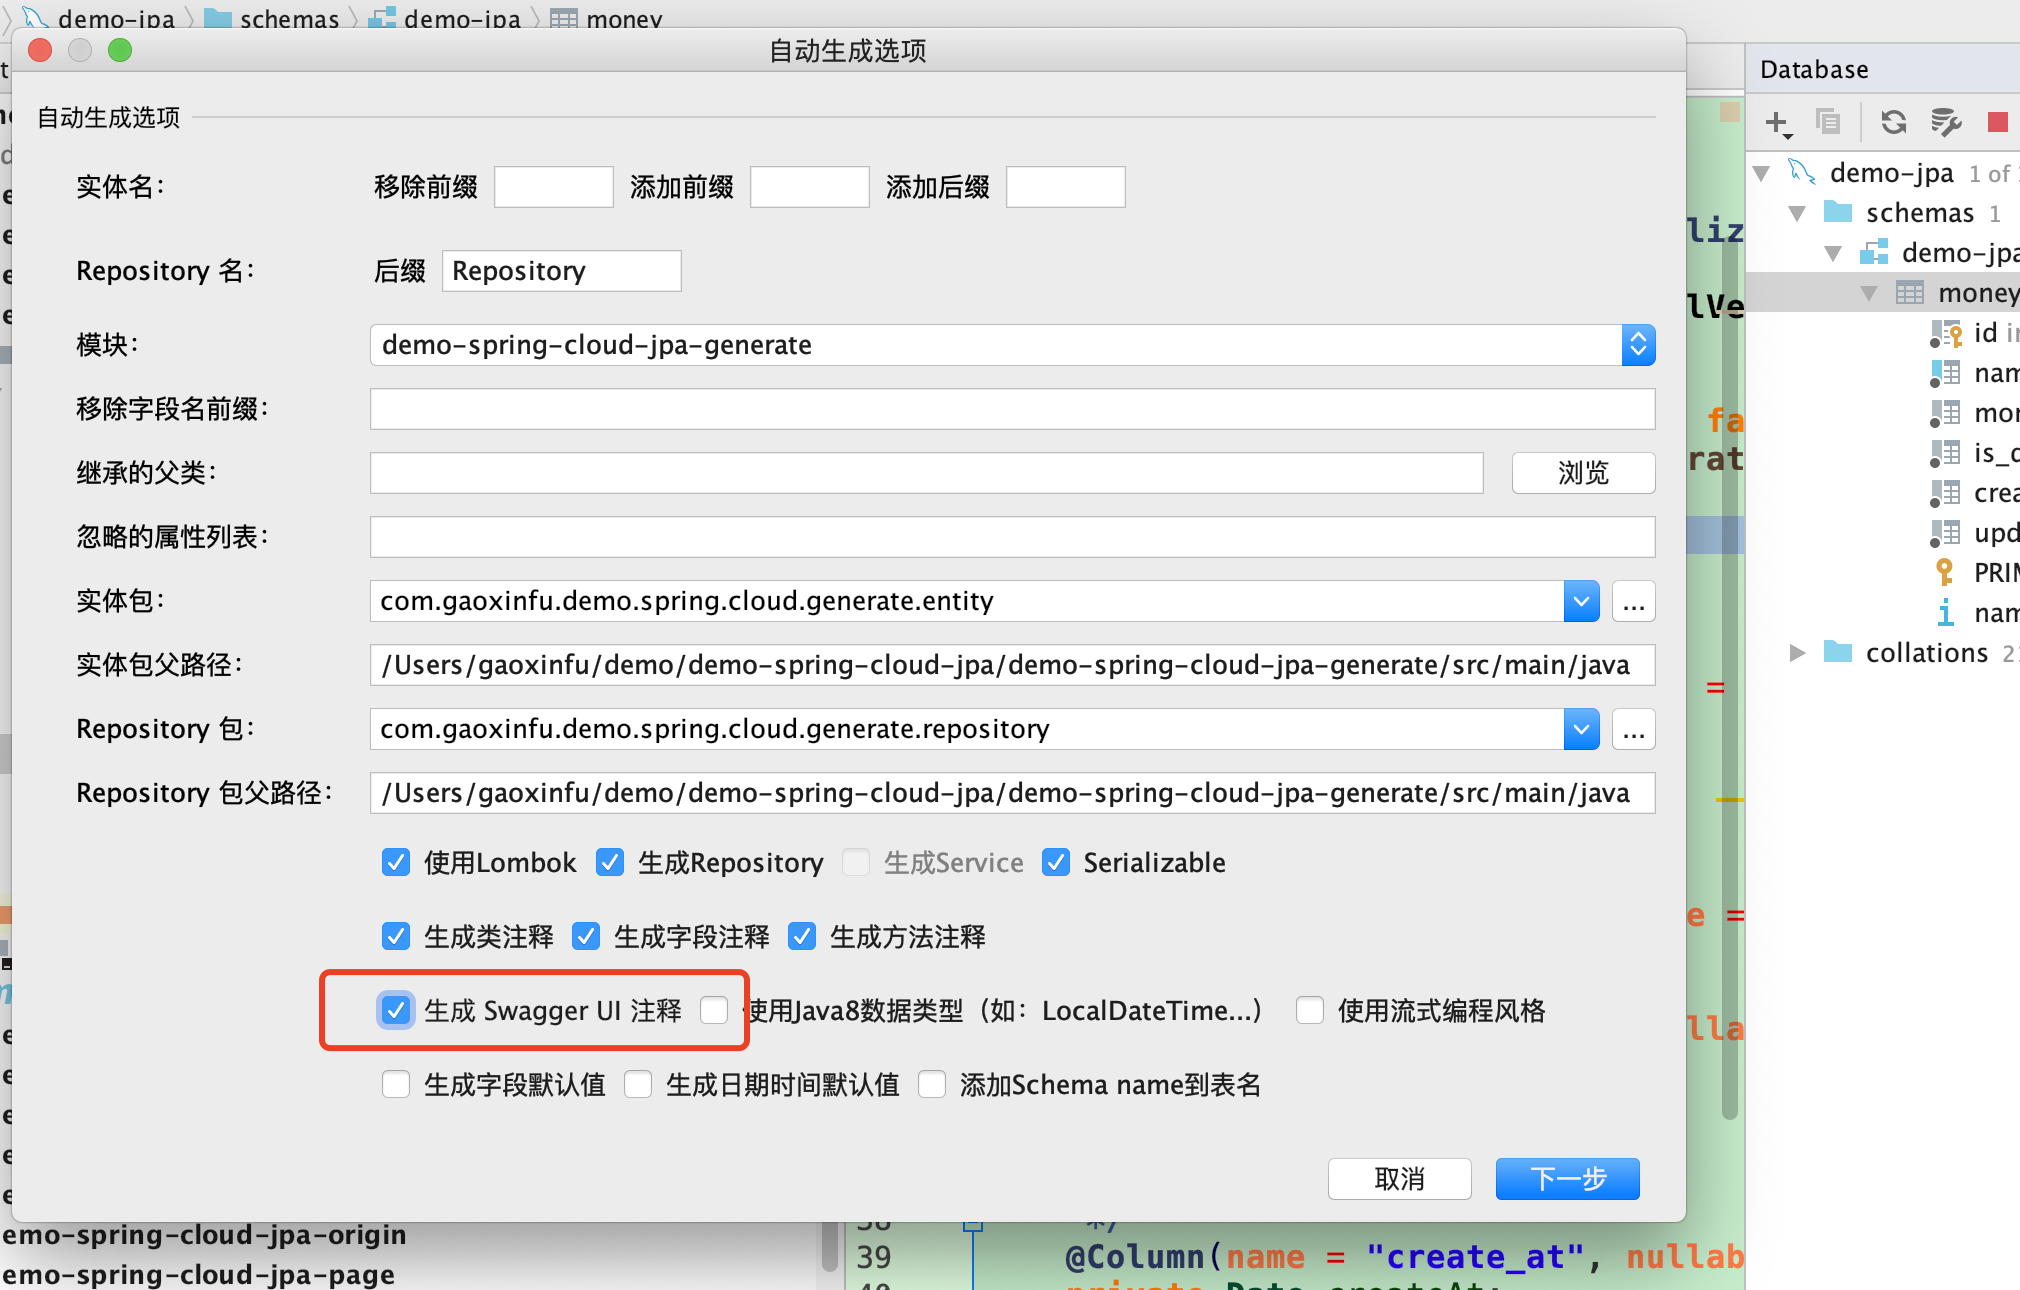This screenshot has width=2020, height=1290.
Task: Select the collations folder icon
Action: pyautogui.click(x=1838, y=652)
